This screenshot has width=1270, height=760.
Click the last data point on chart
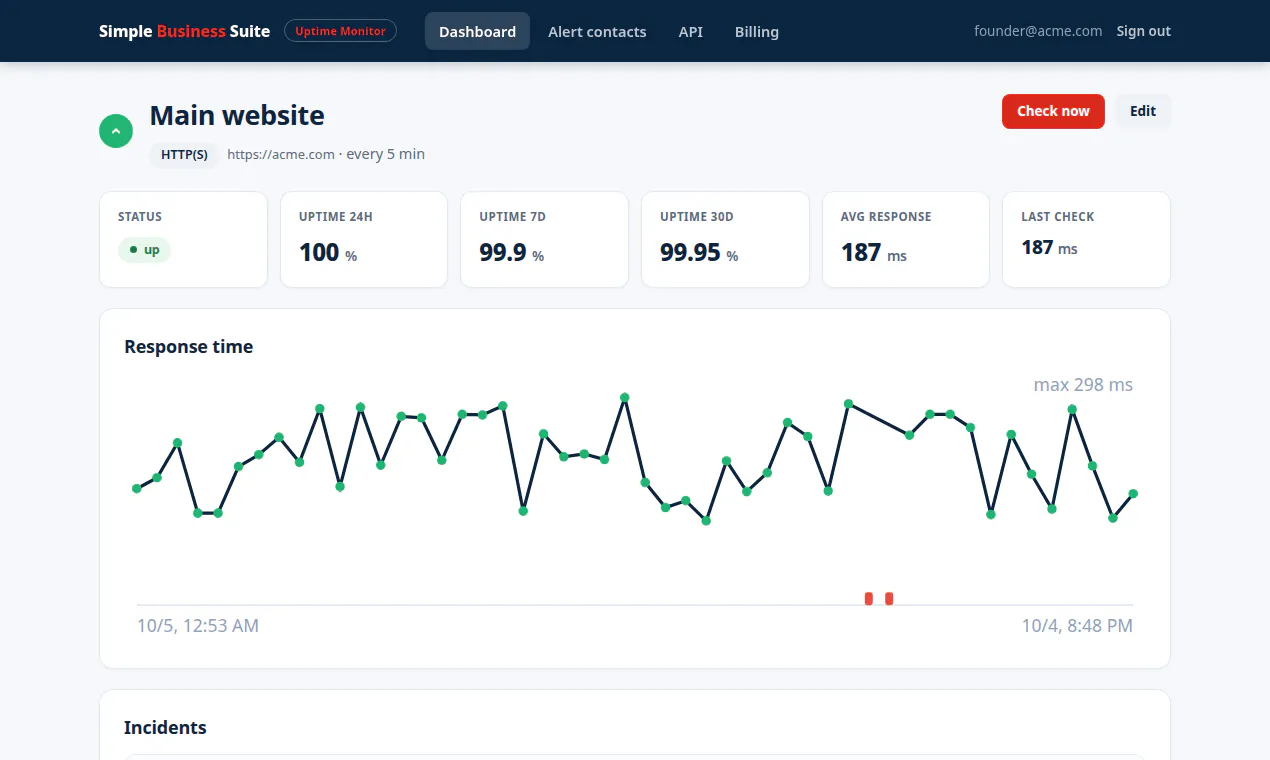tap(1133, 493)
